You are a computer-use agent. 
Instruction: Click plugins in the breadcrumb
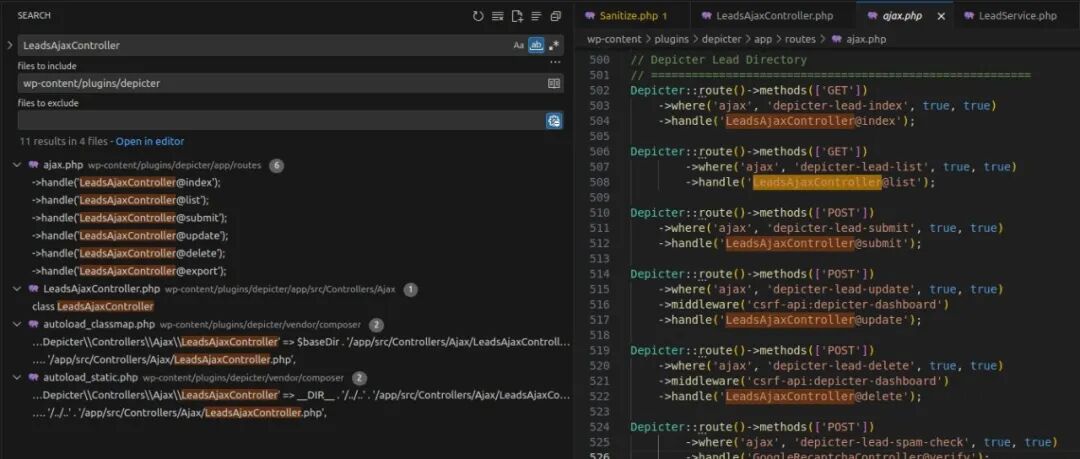pos(672,39)
